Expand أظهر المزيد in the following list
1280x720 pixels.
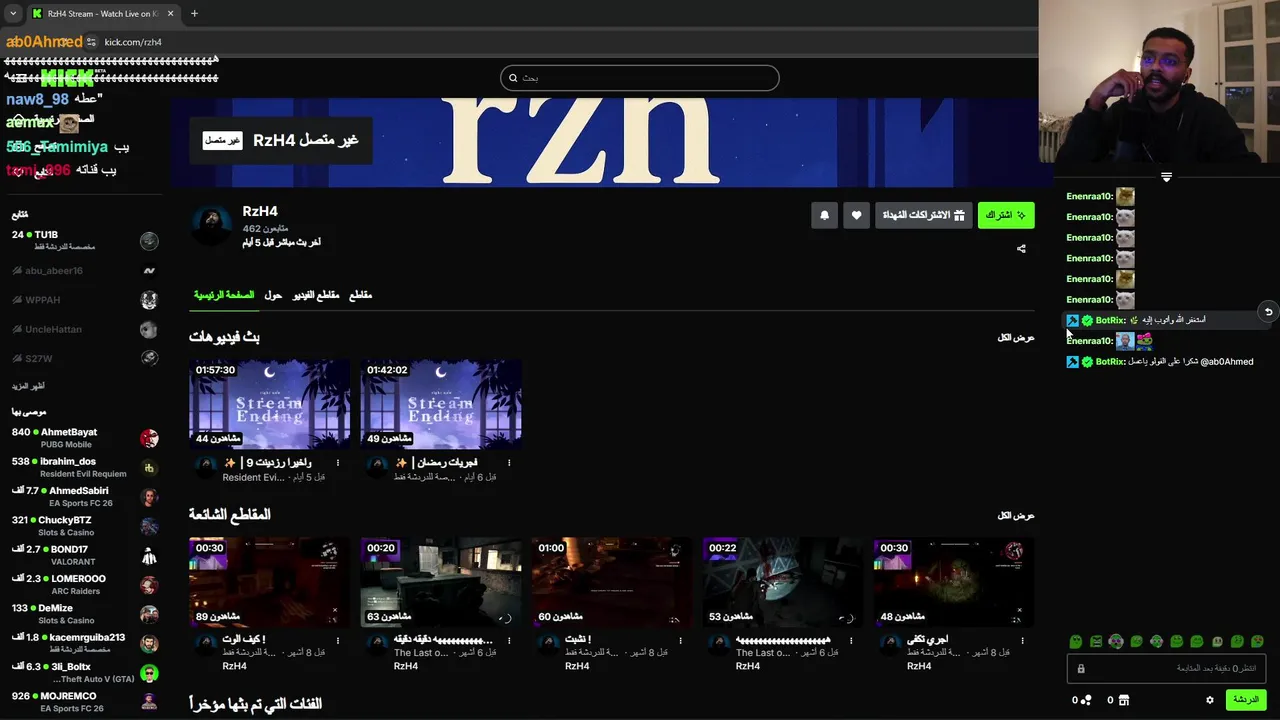[28, 386]
